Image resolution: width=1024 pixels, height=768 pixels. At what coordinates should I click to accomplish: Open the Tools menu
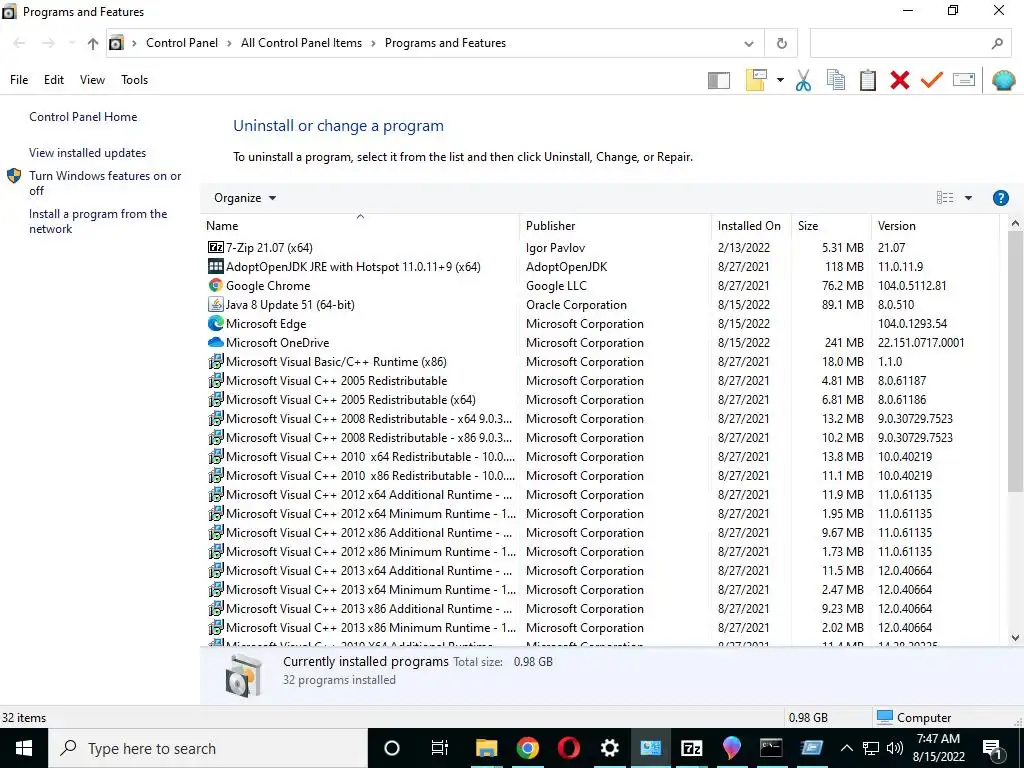134,80
